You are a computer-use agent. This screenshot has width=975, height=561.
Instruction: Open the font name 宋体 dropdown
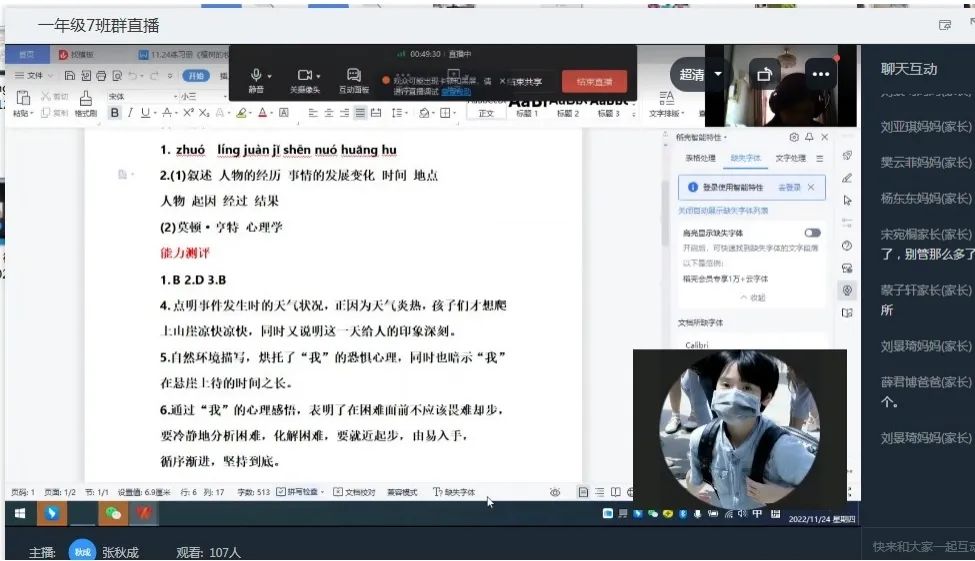[137, 96]
